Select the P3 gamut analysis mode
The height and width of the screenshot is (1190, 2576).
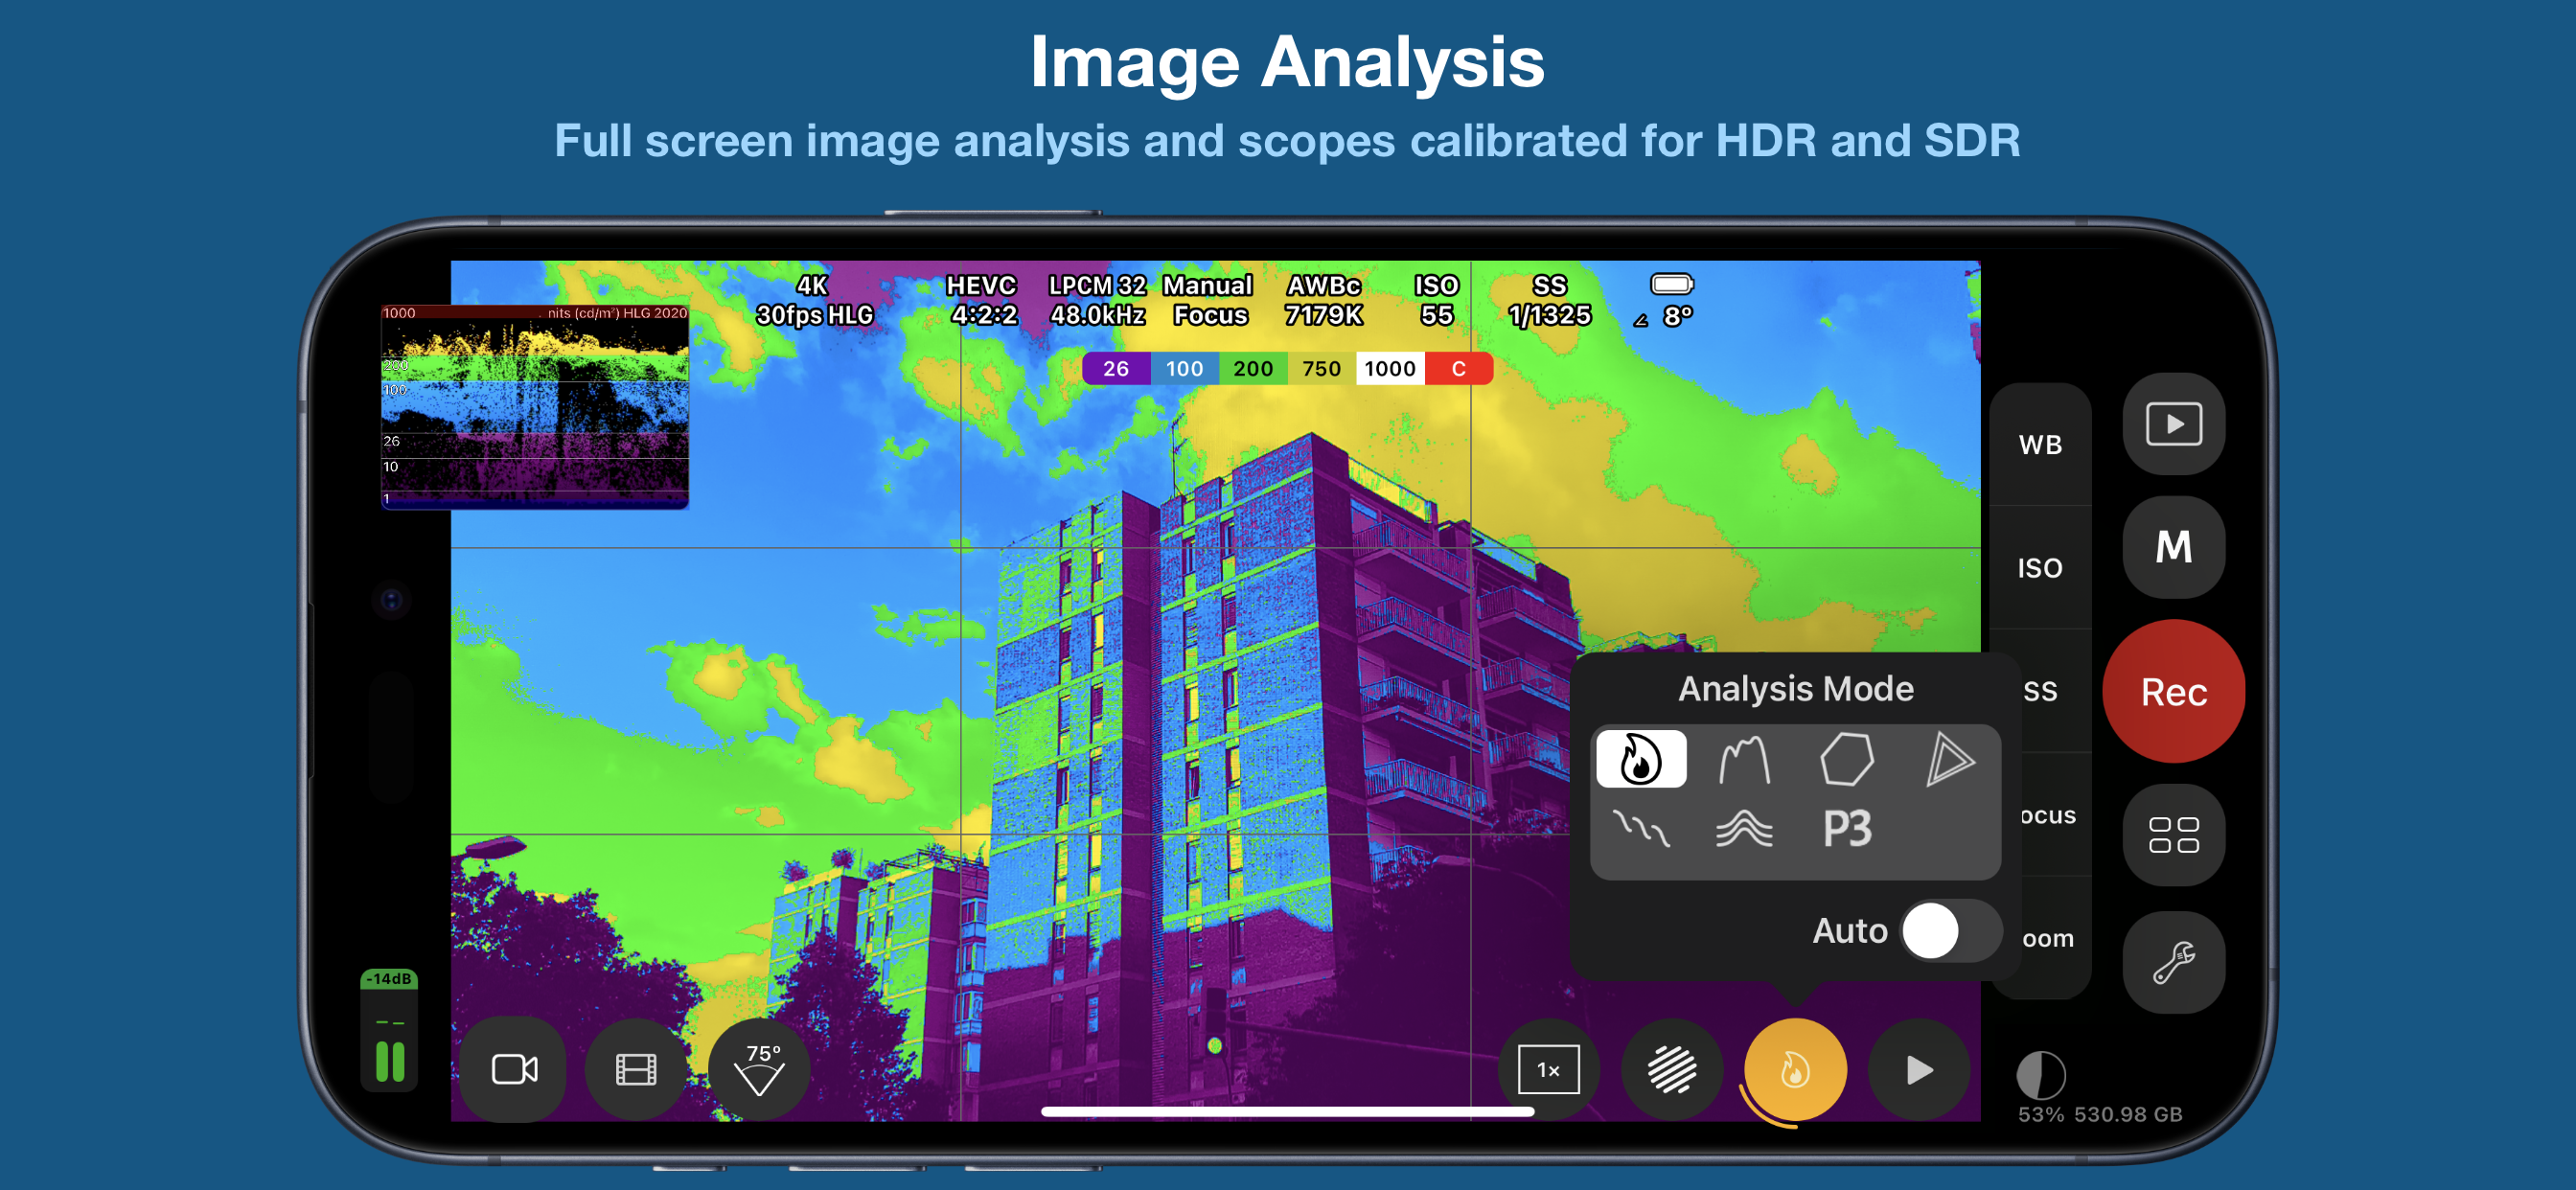(1846, 829)
